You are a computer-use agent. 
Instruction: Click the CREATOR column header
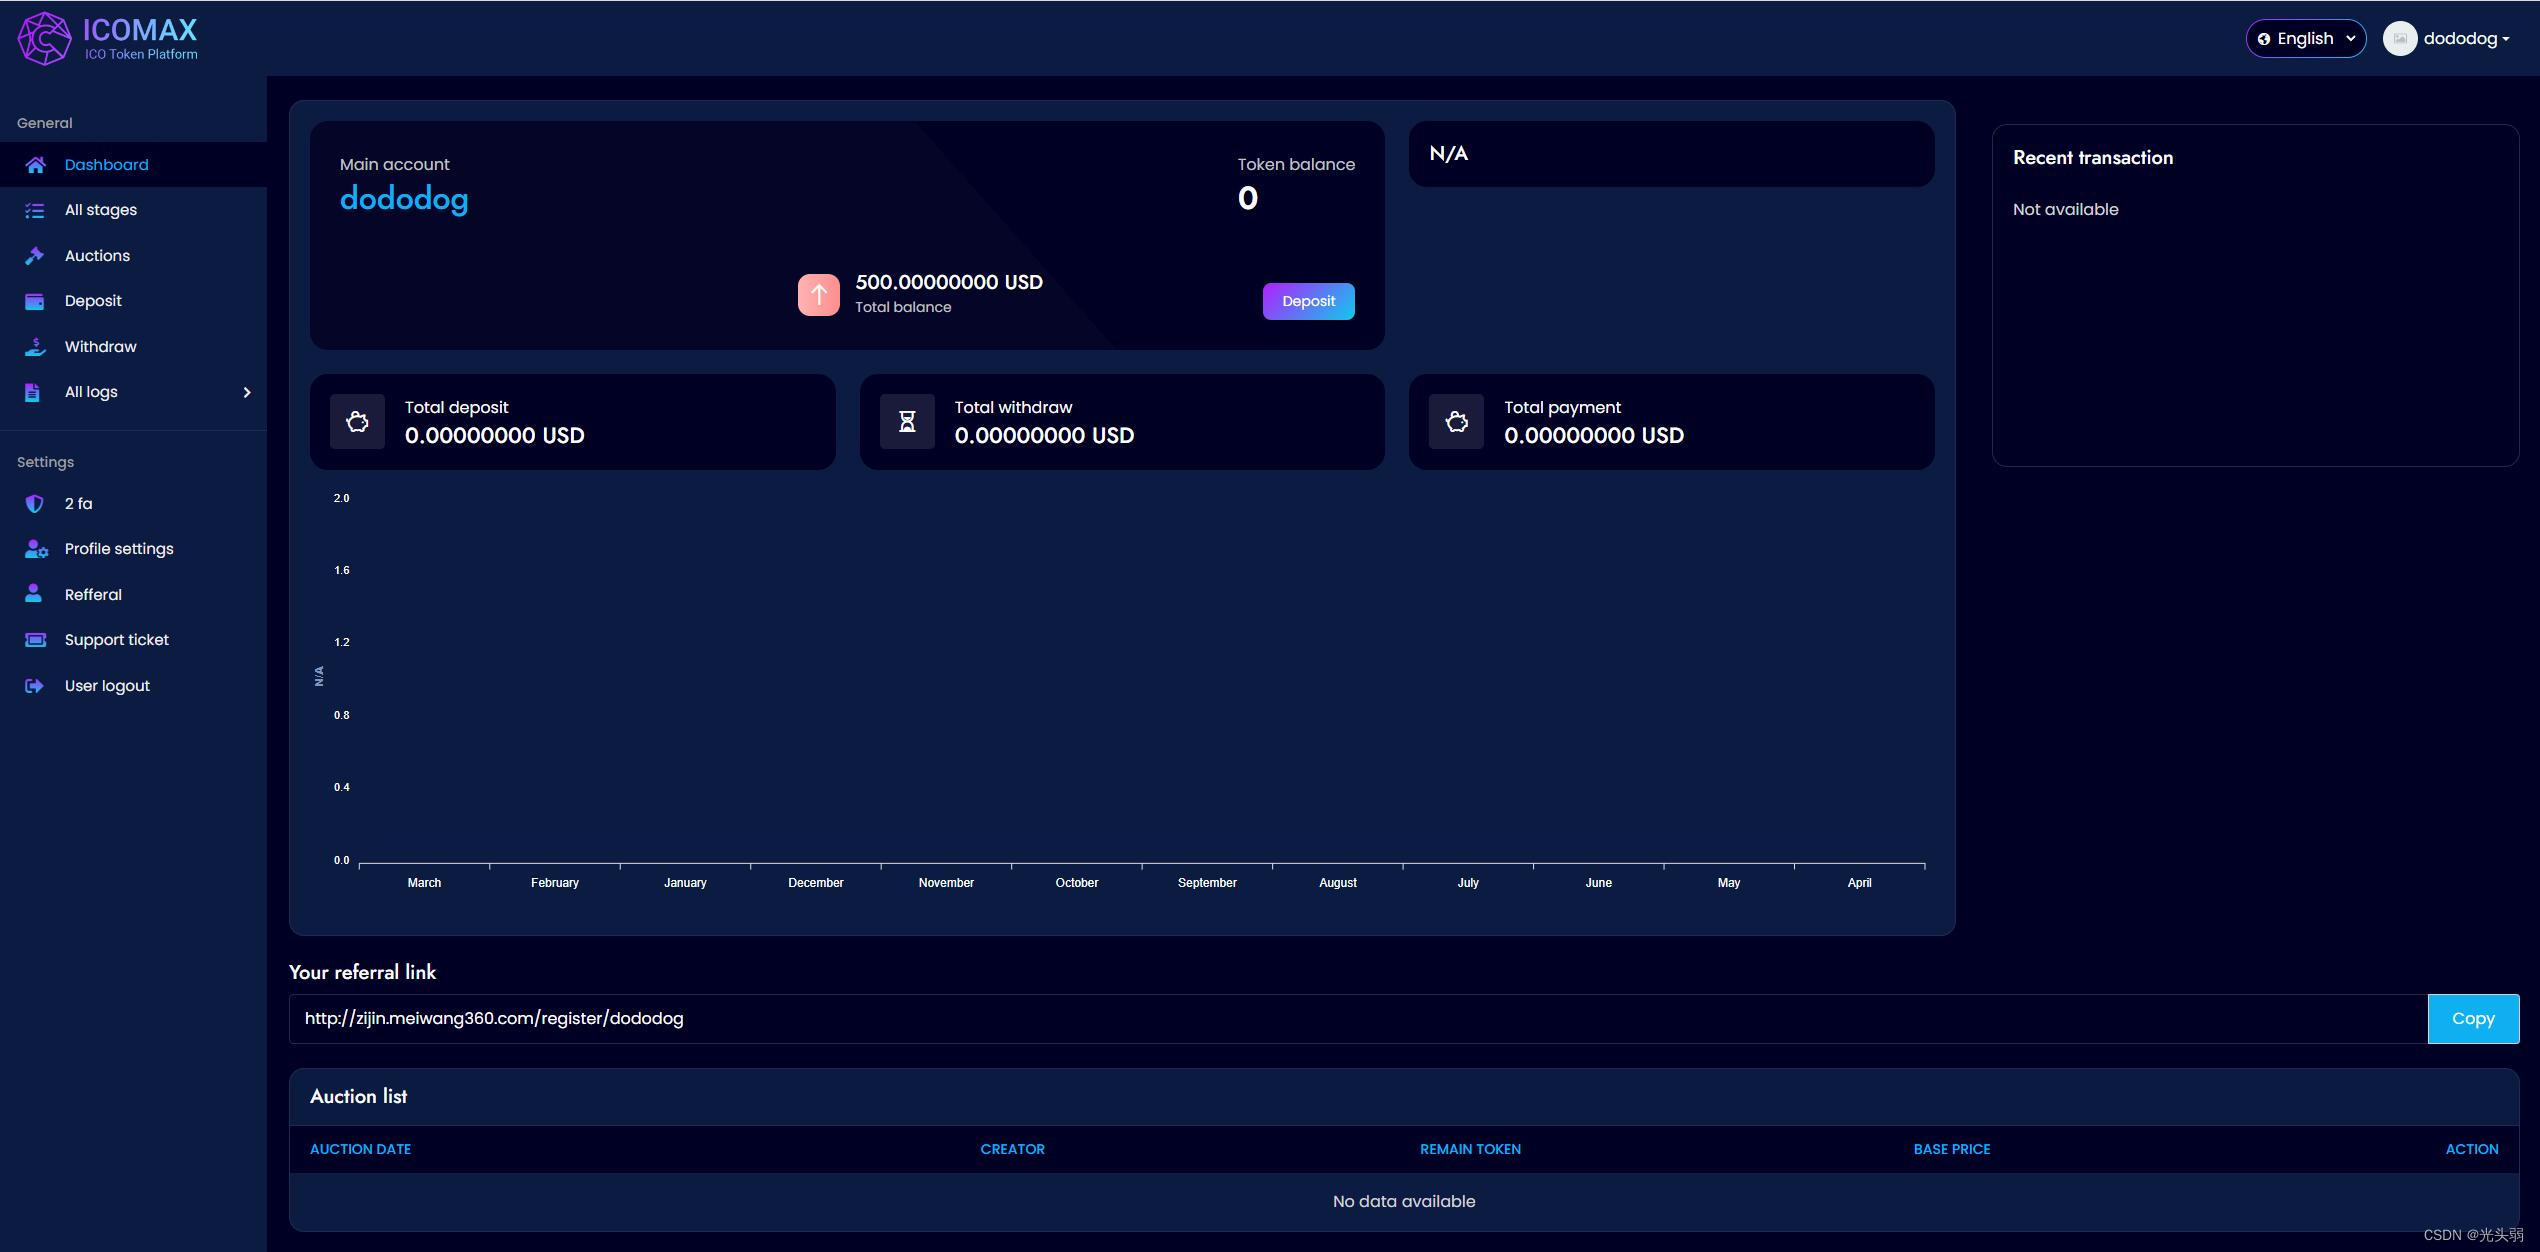[x=1012, y=1149]
